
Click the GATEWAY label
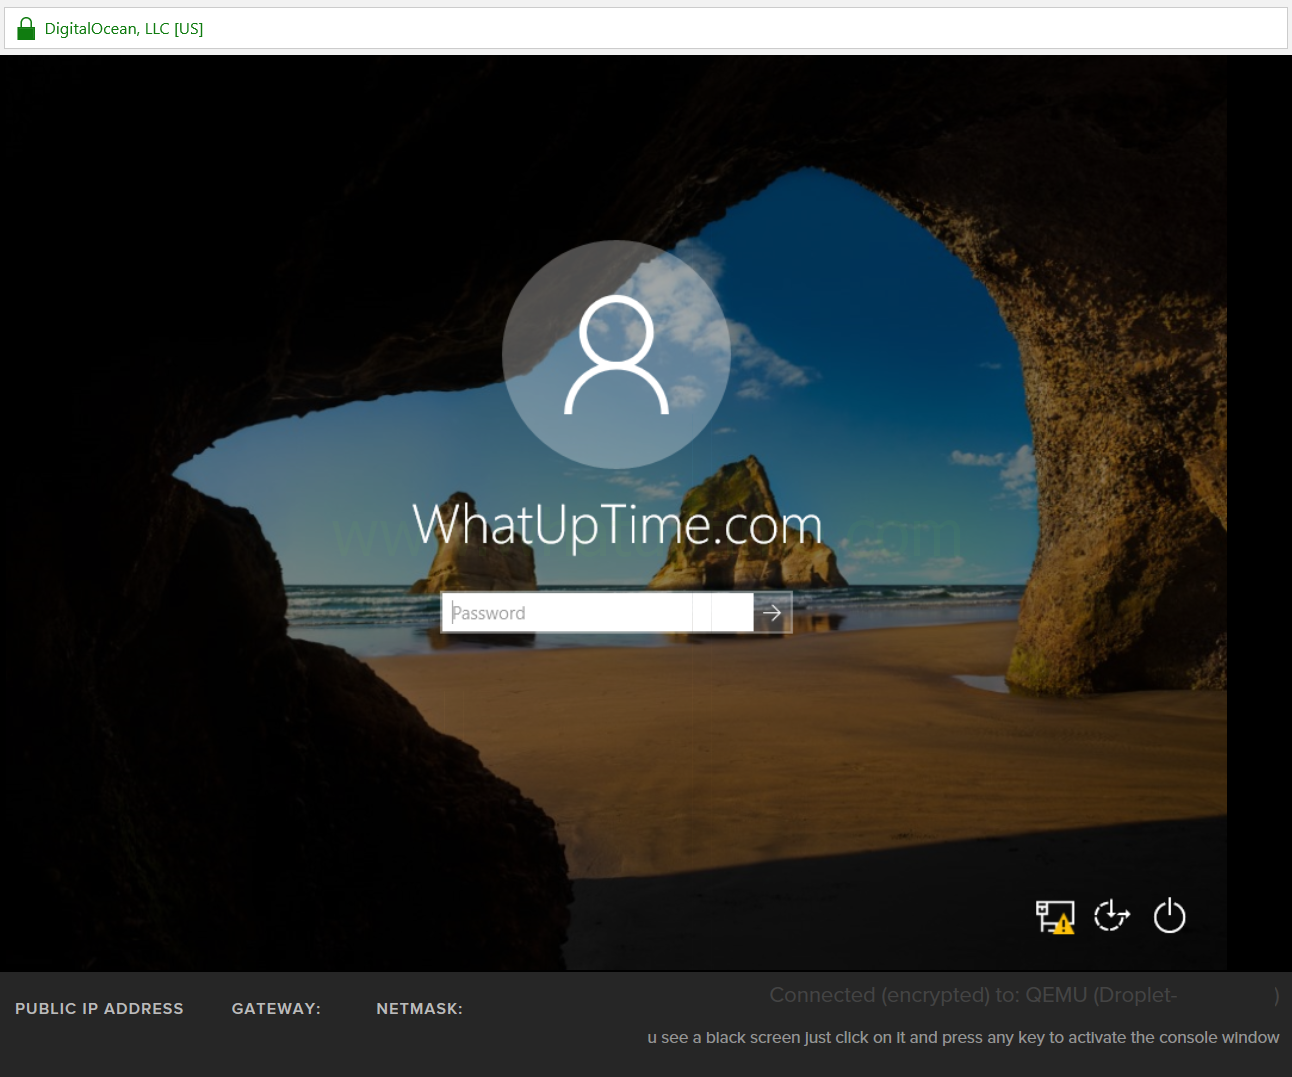[276, 1009]
